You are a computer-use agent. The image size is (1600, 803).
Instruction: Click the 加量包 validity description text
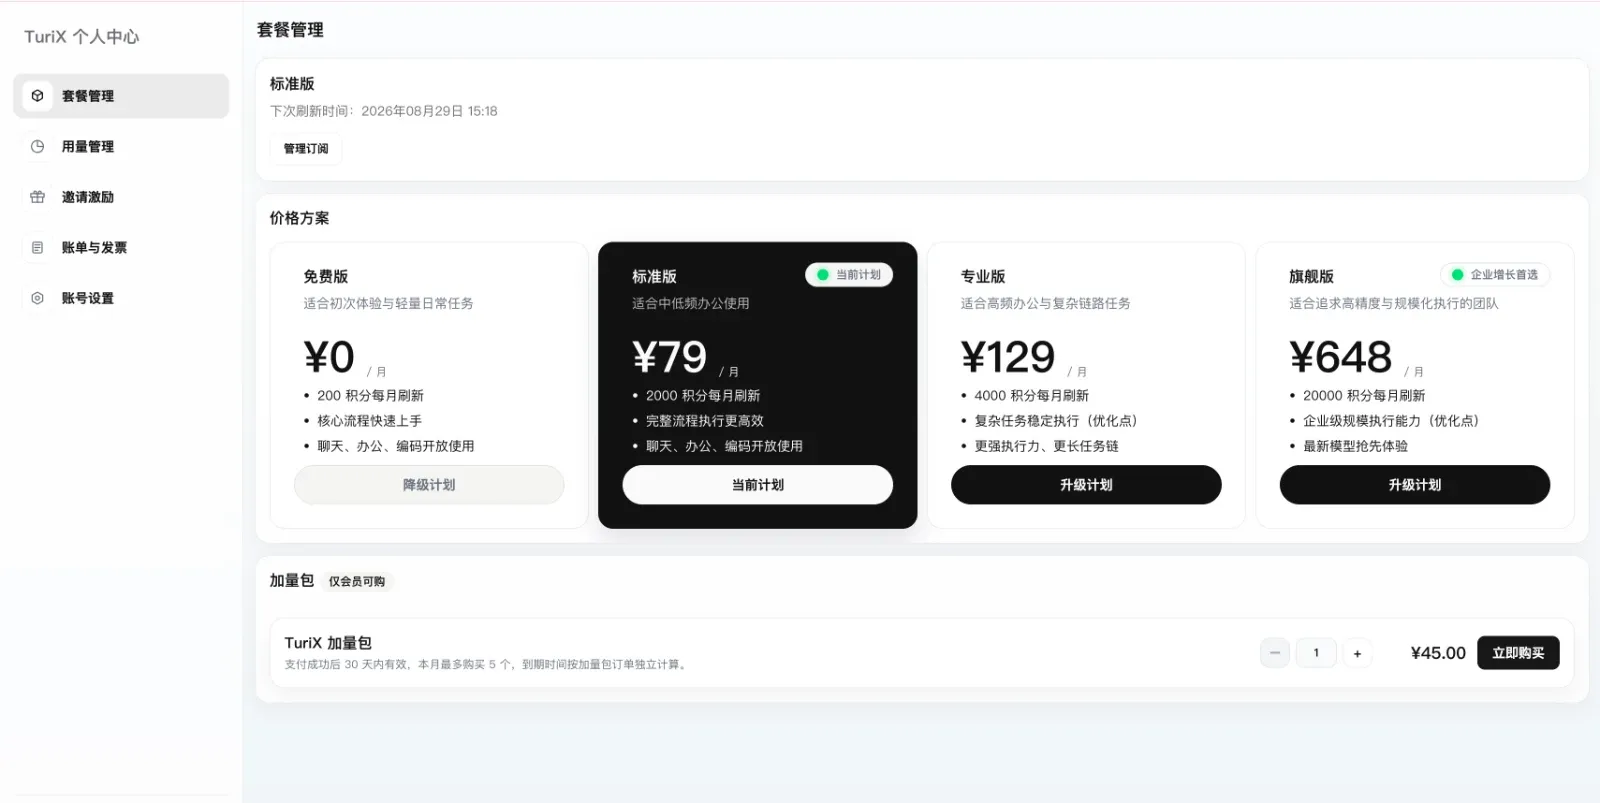click(487, 664)
